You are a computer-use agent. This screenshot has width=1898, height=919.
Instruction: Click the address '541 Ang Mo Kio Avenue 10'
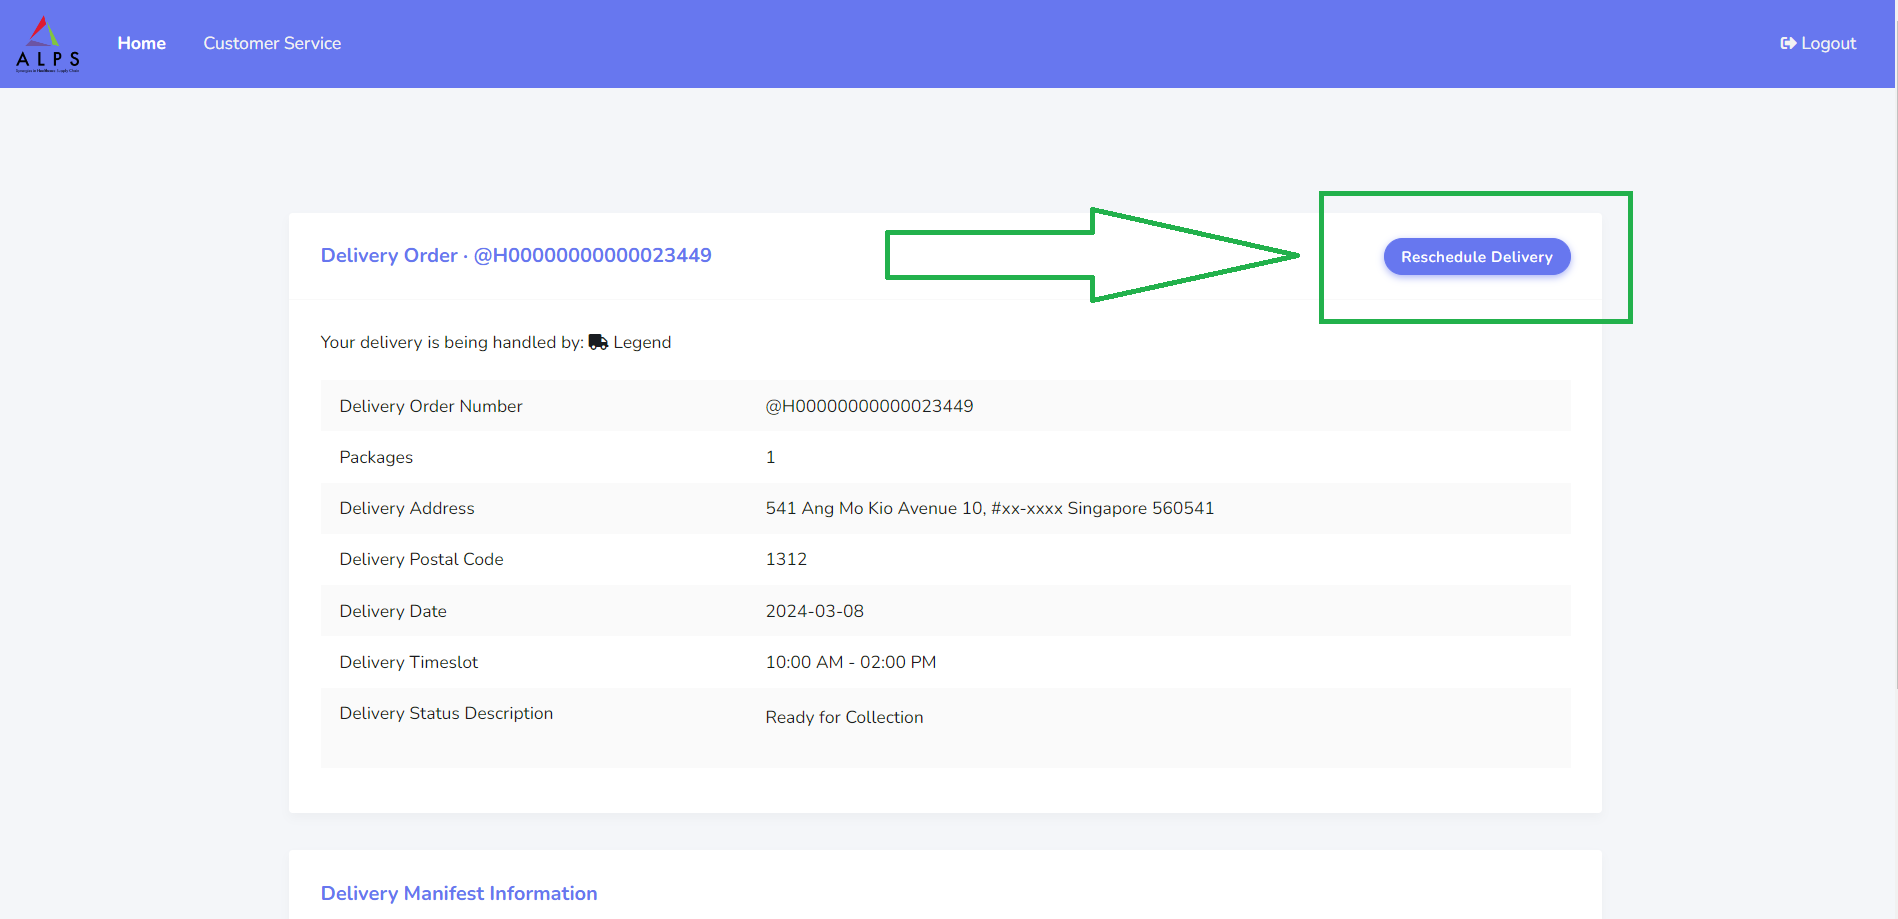coord(874,508)
